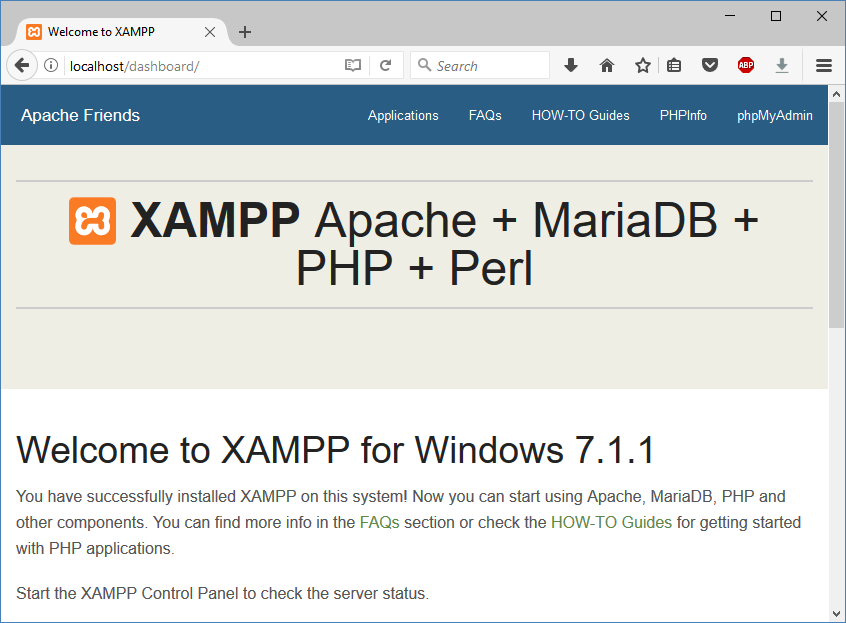This screenshot has width=846, height=623.
Task: Close the Welcome to XAMPP tab
Action: pos(210,32)
